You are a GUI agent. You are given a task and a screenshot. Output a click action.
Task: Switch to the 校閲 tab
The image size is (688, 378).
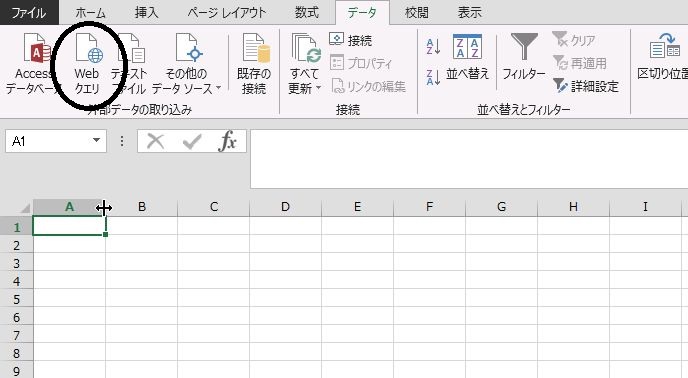pos(416,12)
